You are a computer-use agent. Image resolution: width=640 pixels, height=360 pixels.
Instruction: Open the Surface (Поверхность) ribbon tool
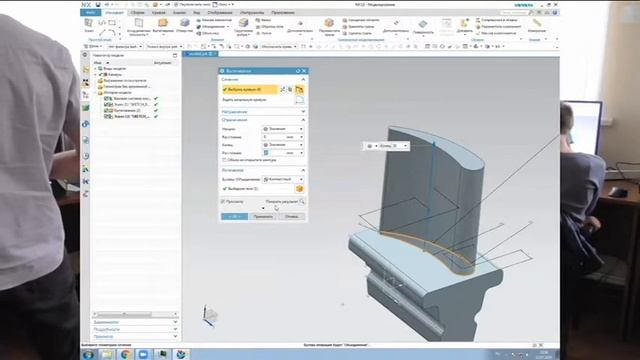point(423,27)
